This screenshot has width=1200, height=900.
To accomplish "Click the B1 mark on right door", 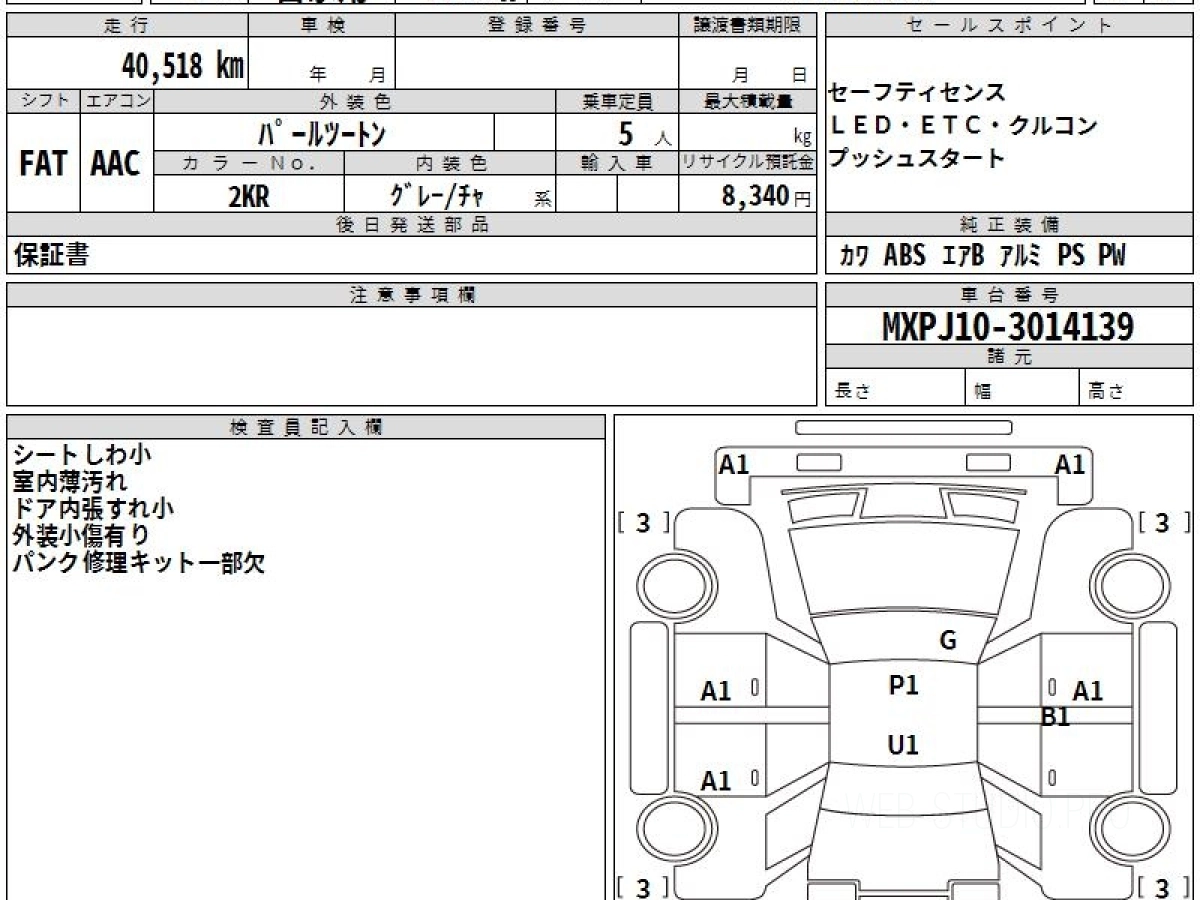I will pos(1056,717).
